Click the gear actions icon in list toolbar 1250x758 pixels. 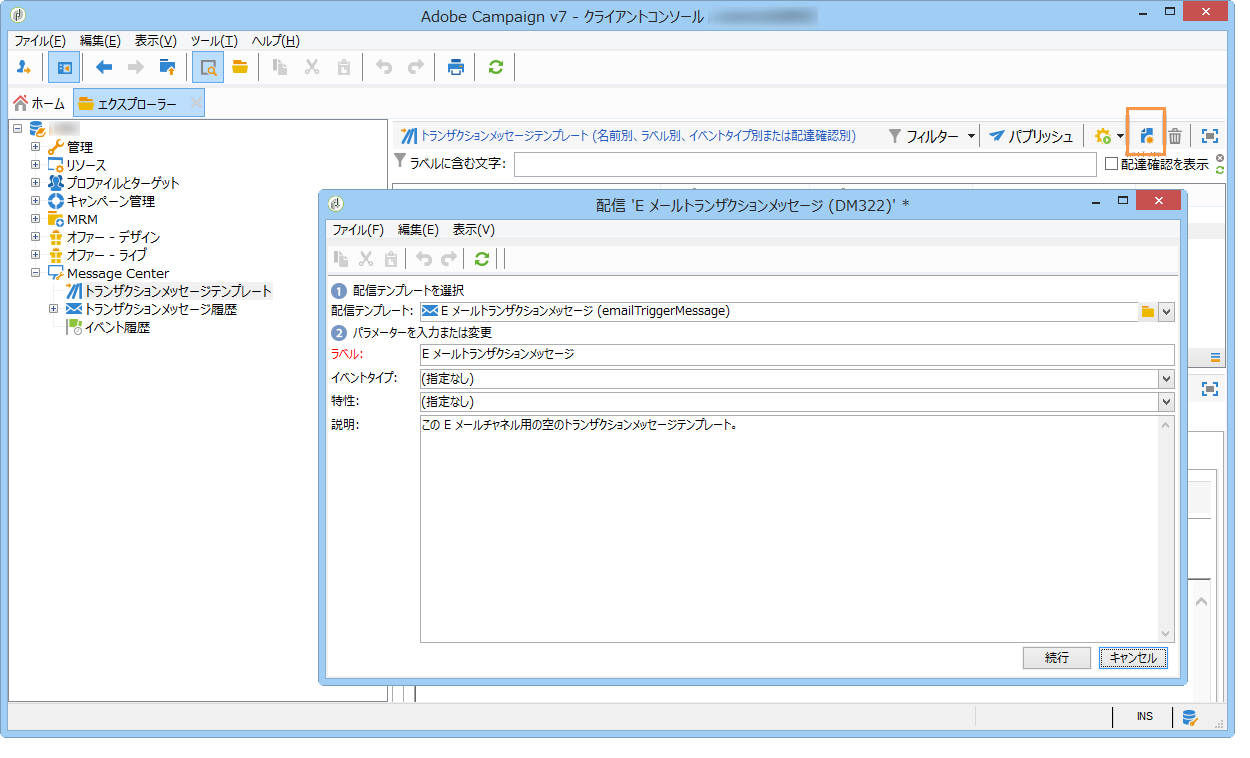tap(1103, 136)
